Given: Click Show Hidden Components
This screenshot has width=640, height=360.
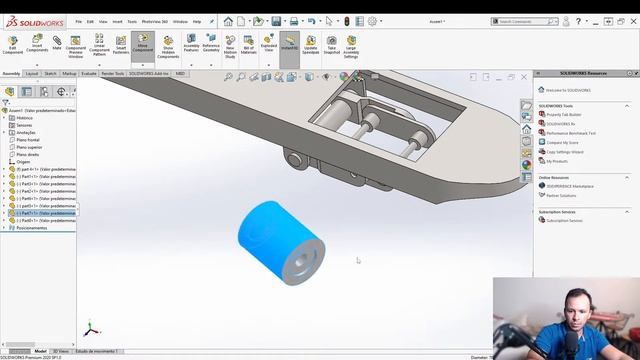Looking at the screenshot, I should click(x=168, y=47).
